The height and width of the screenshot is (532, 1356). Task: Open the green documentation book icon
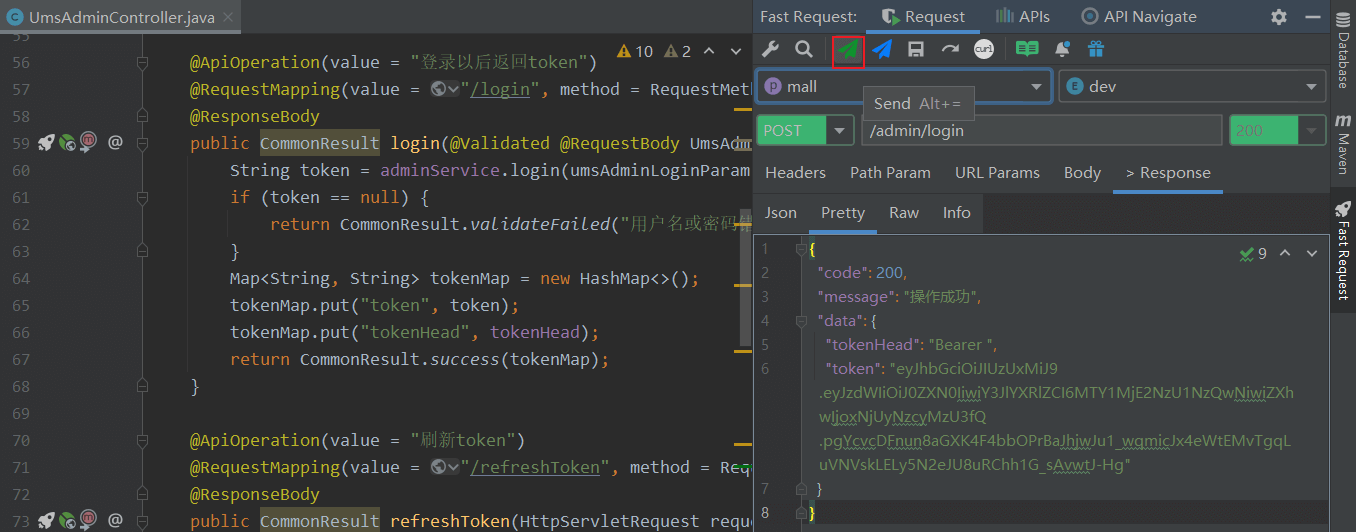pyautogui.click(x=1027, y=50)
